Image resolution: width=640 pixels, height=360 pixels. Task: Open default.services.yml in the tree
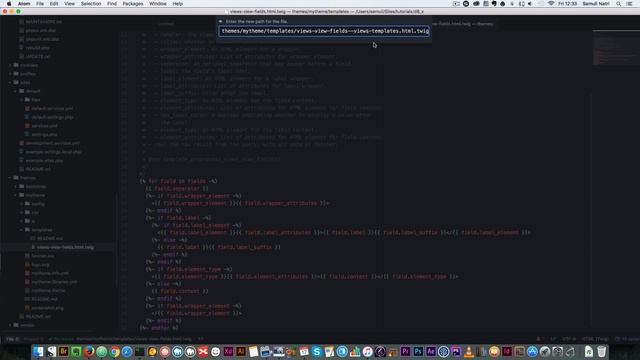click(52, 109)
